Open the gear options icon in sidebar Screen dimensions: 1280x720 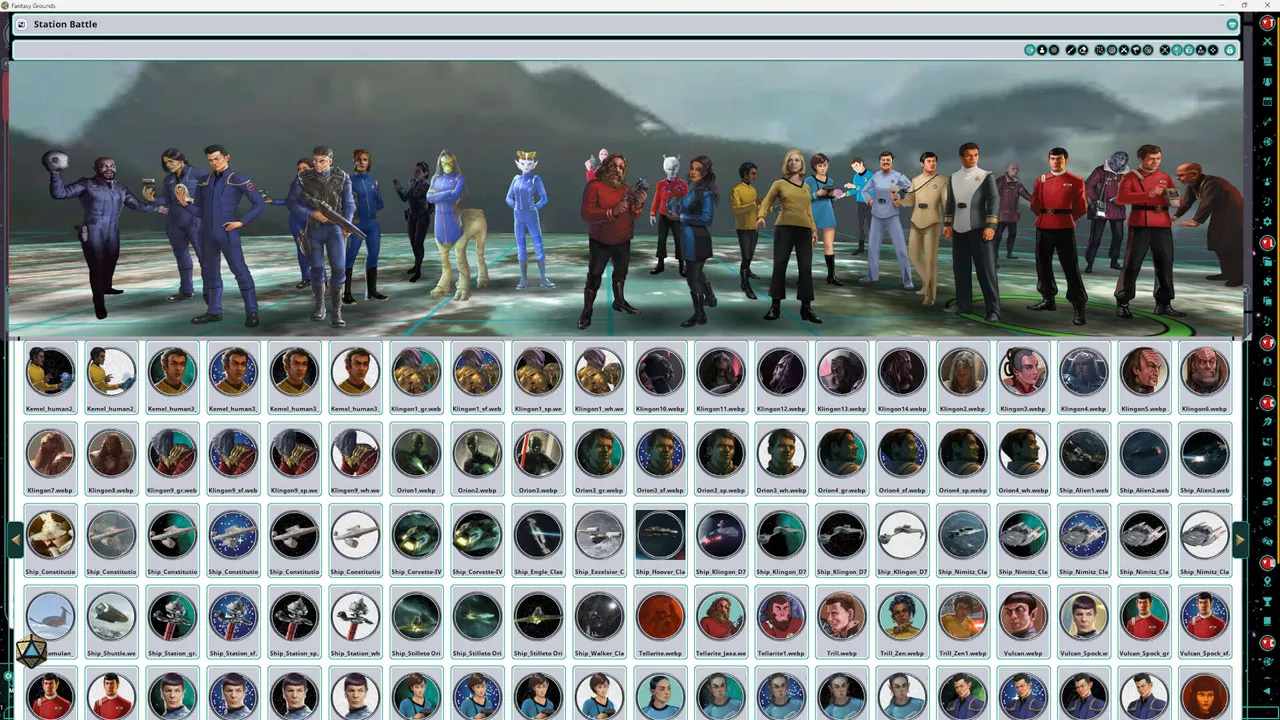click(1268, 221)
